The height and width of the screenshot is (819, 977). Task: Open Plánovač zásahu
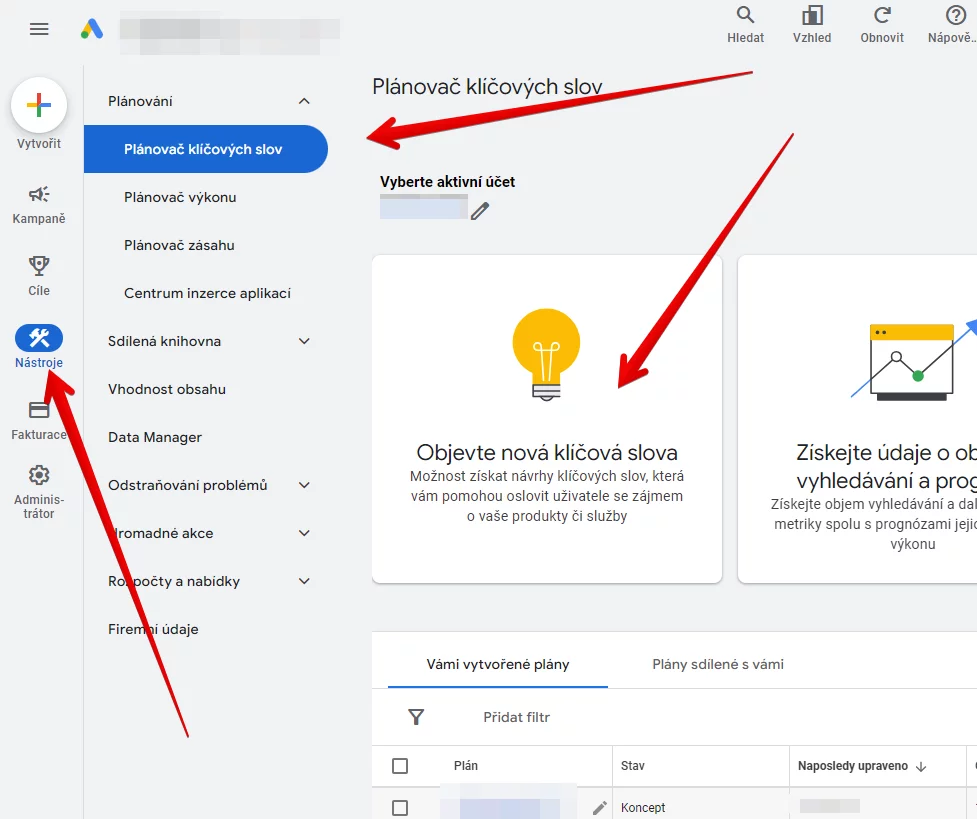(179, 245)
